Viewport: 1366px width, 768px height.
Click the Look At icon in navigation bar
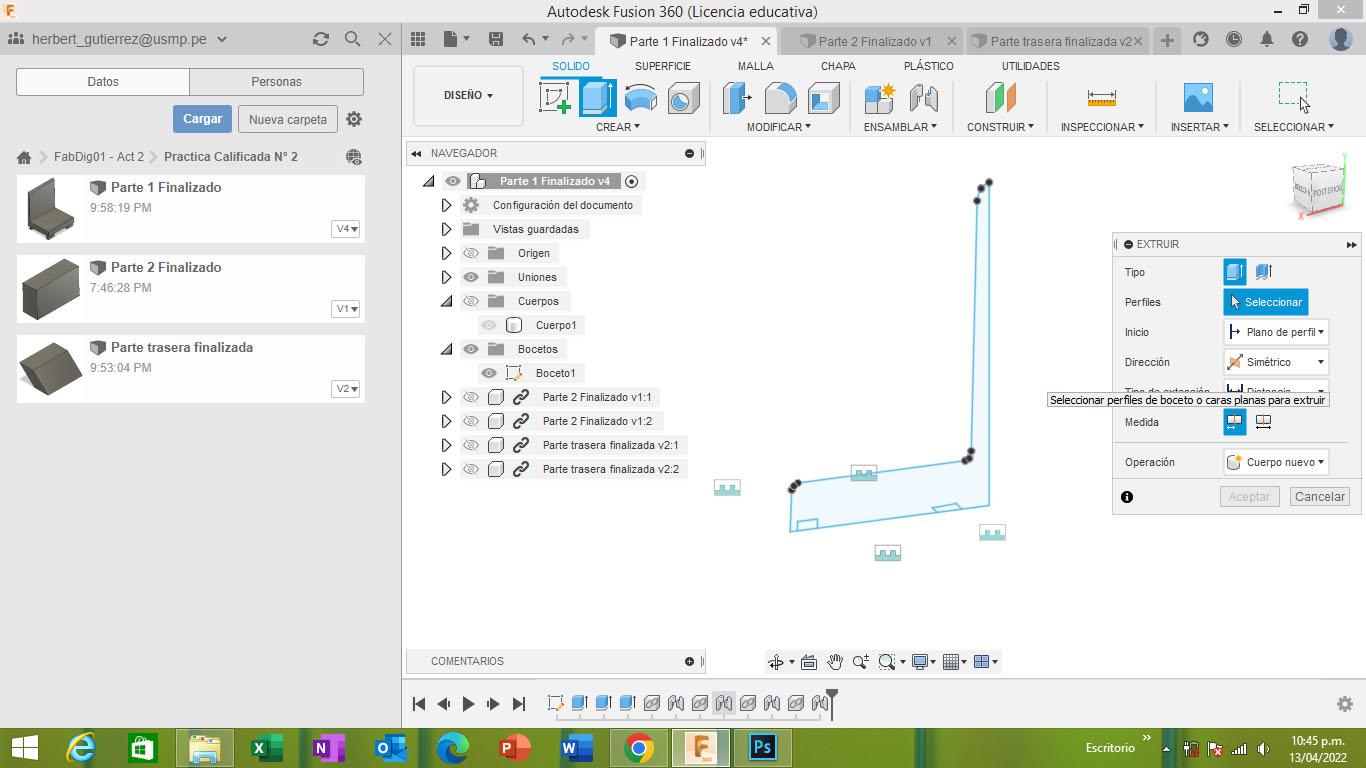tap(809, 662)
